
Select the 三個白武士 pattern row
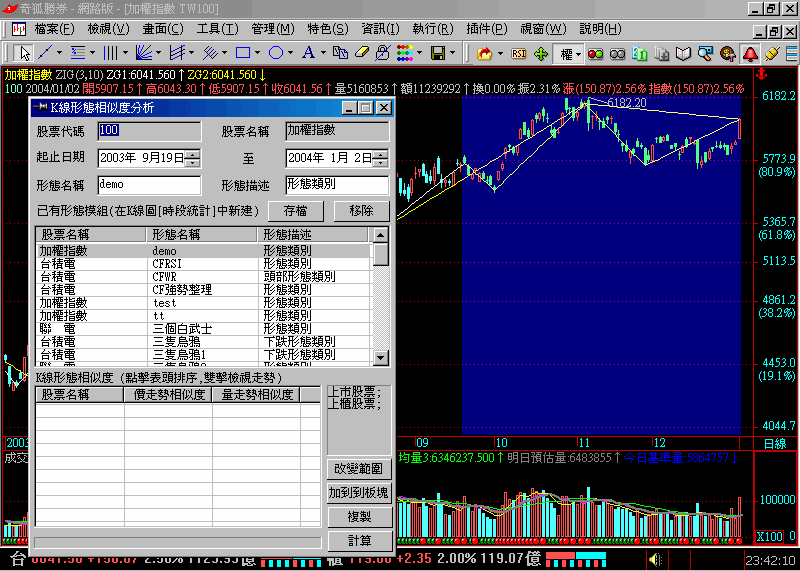click(x=204, y=329)
